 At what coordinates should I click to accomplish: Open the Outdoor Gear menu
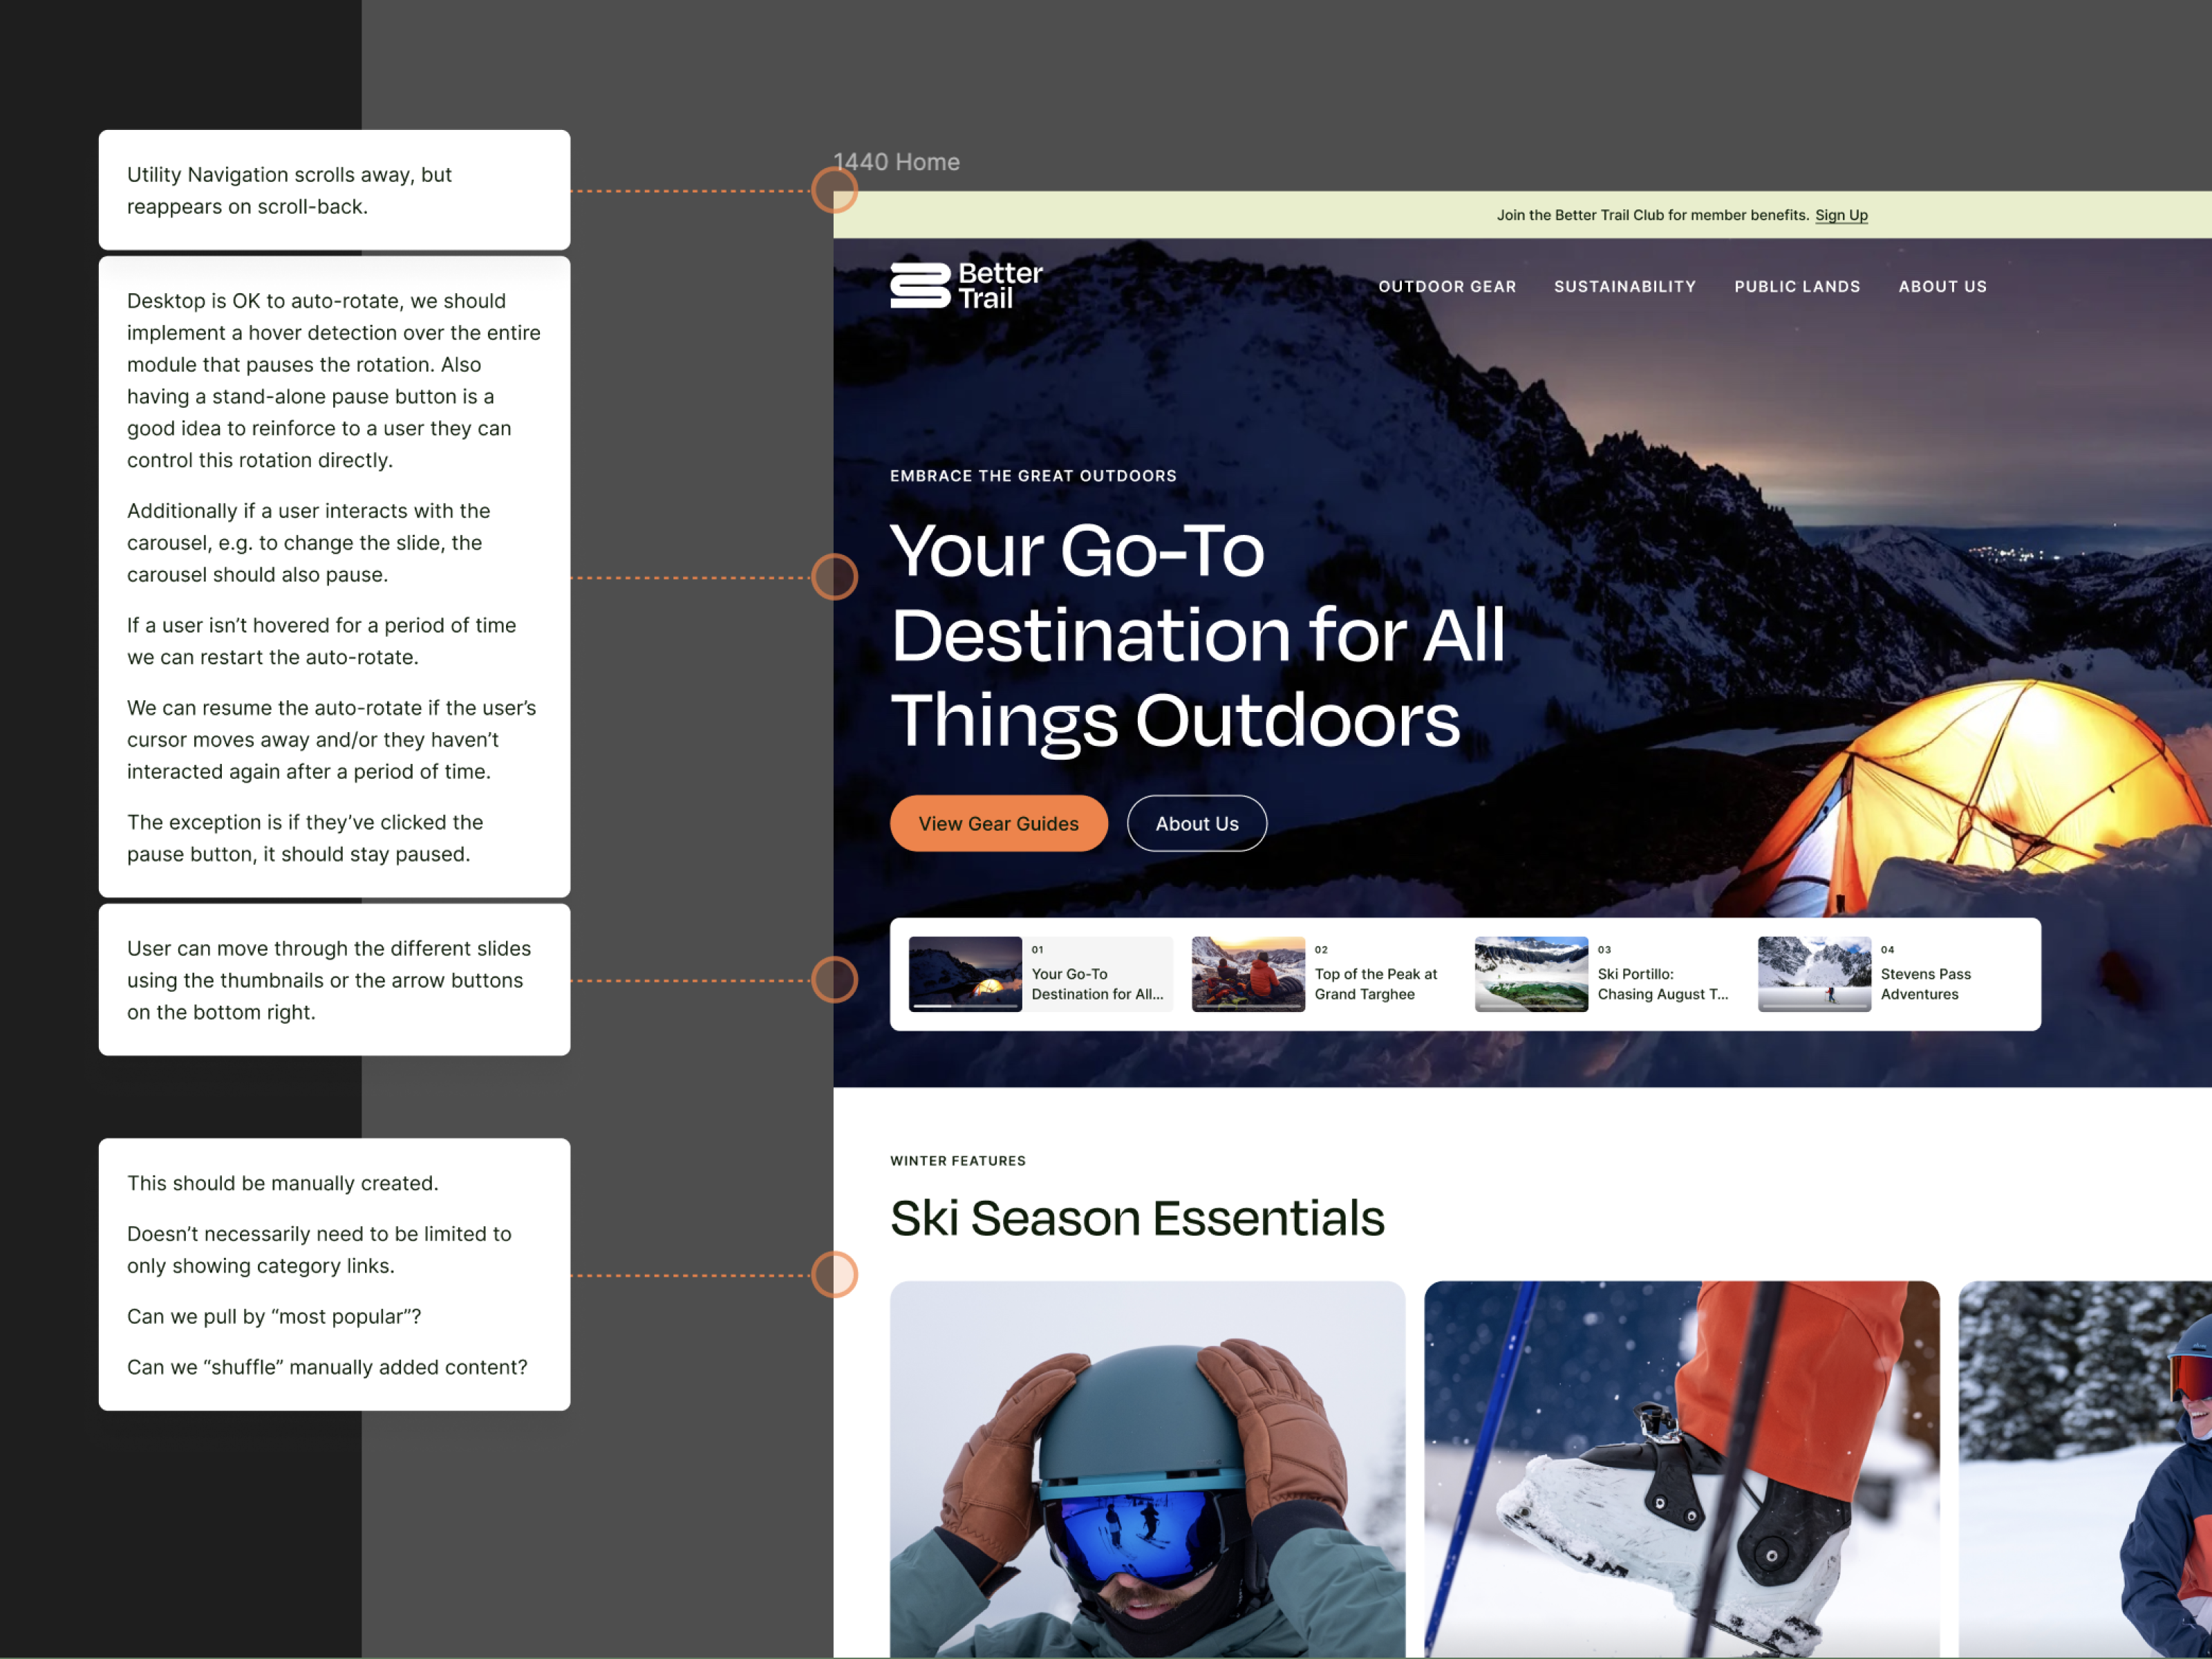point(1446,287)
